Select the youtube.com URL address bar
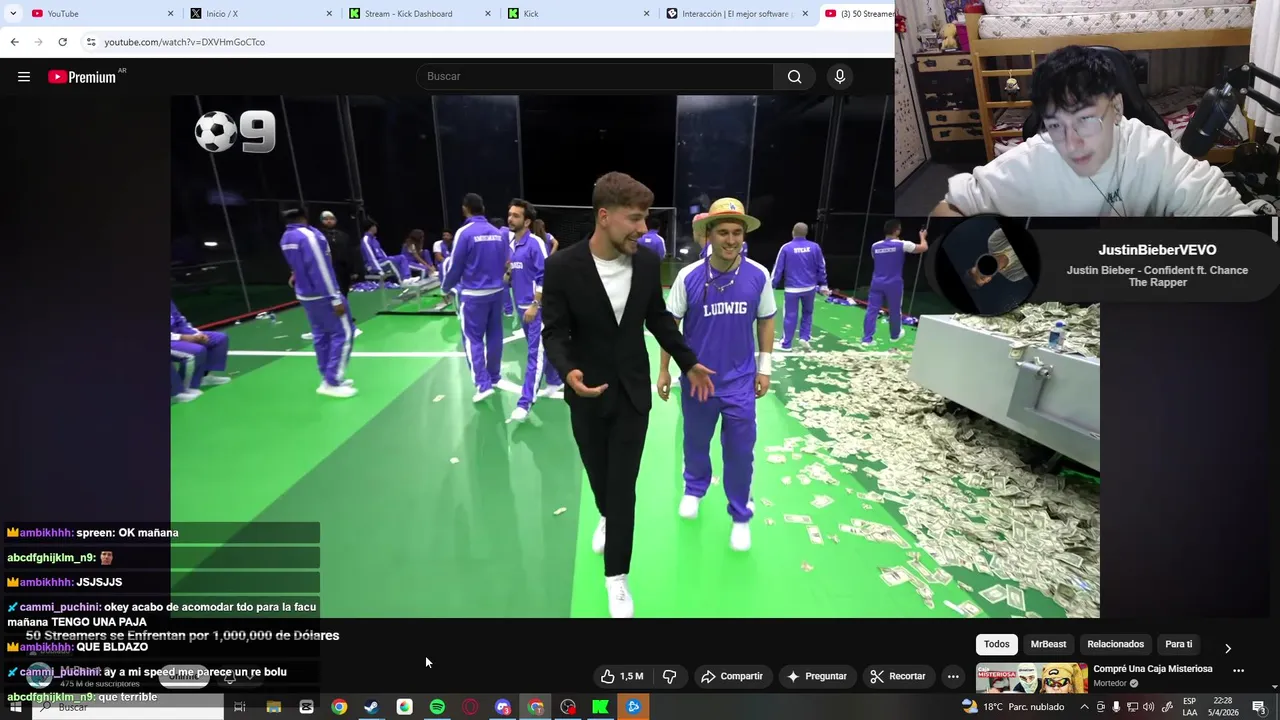Screen dimensions: 1280x720 click(185, 42)
